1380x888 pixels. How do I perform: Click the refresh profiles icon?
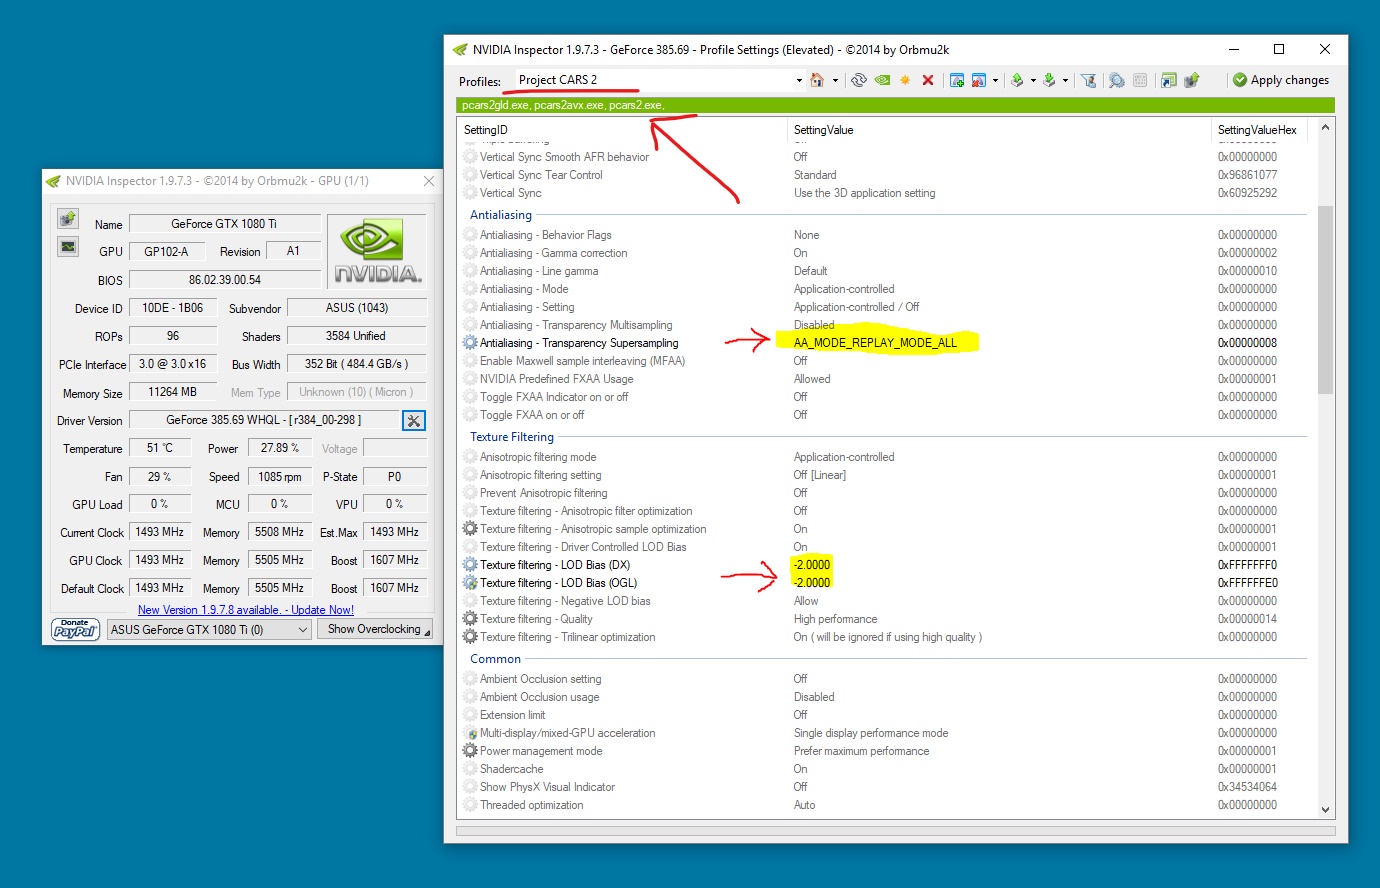859,80
